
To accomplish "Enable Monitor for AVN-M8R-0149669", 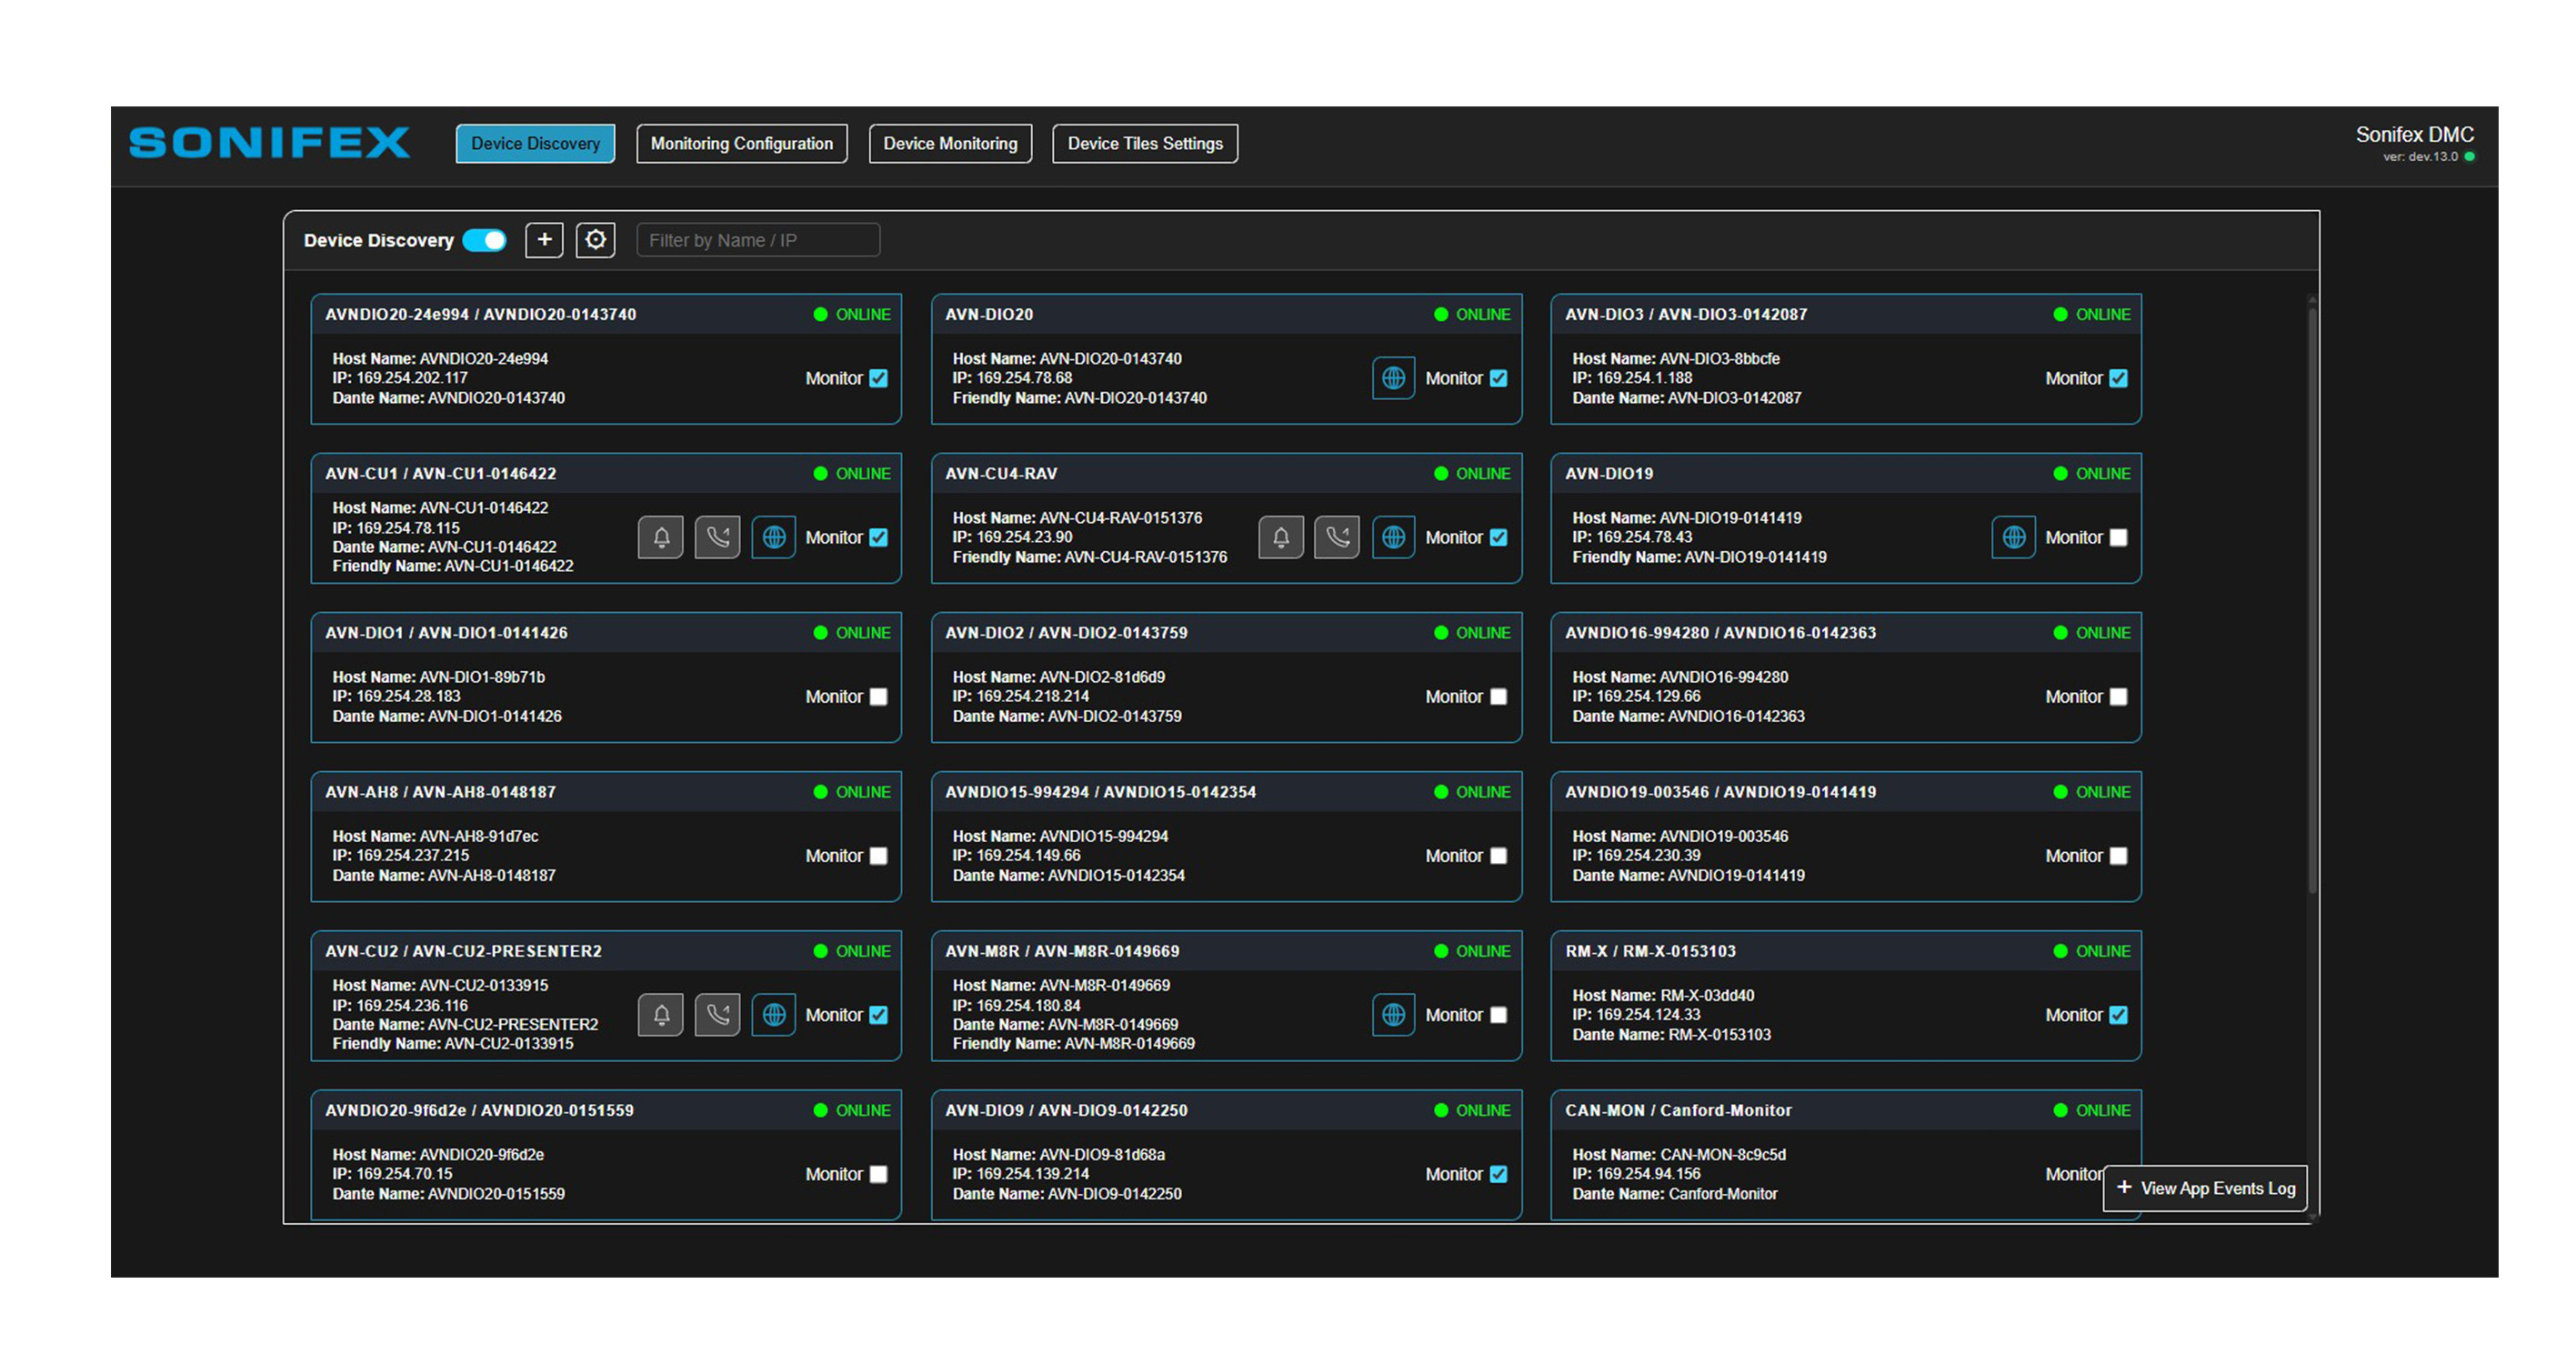I will click(1498, 1015).
